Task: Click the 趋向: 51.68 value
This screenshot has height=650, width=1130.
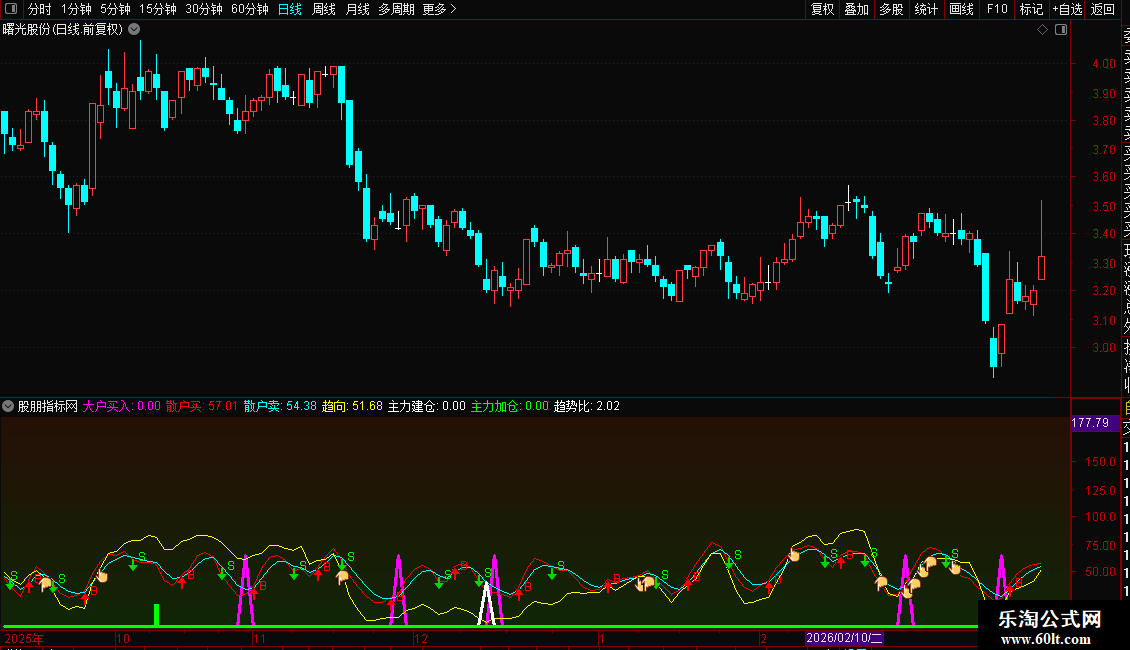Action: click(x=352, y=406)
